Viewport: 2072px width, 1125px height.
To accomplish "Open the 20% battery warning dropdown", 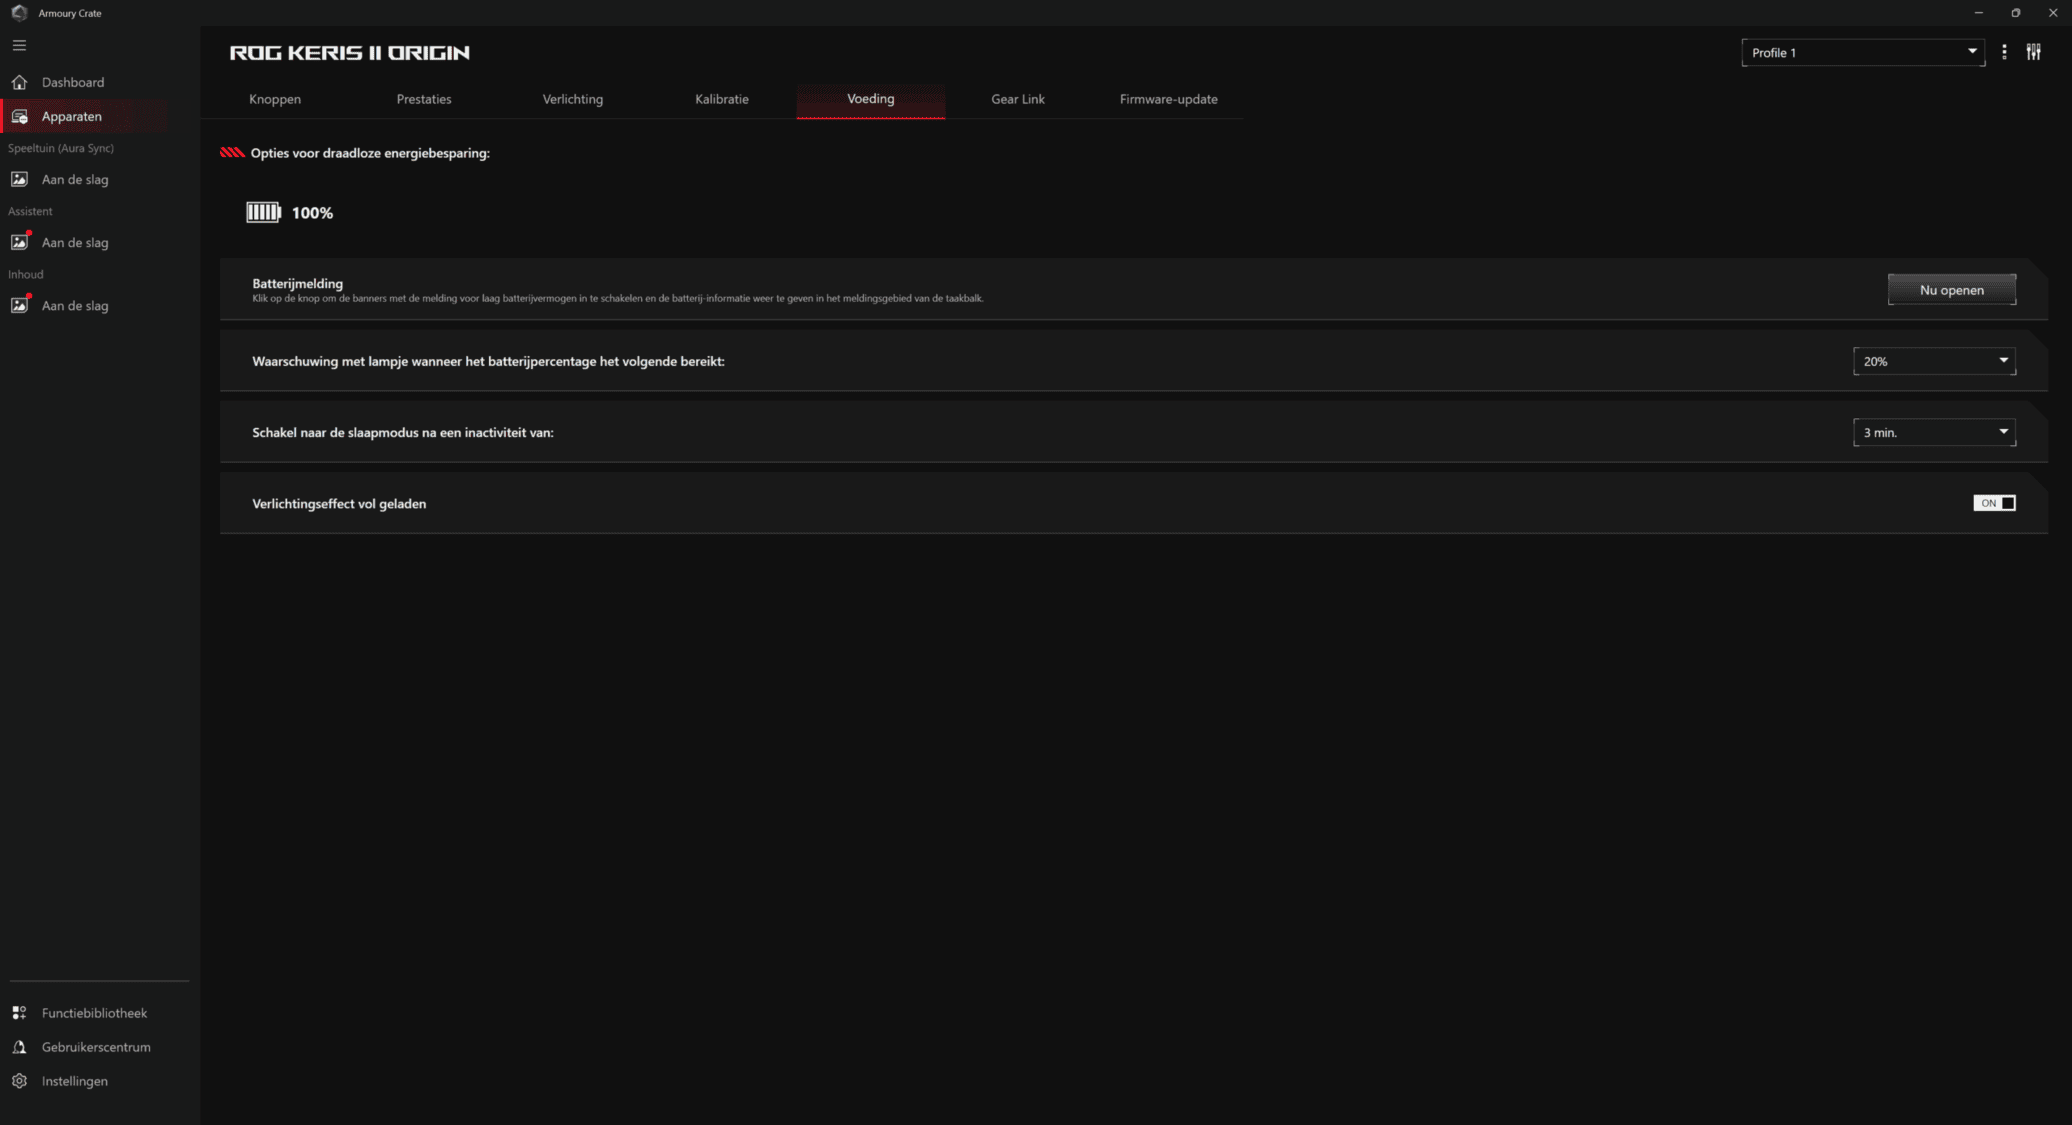I will click(1934, 361).
